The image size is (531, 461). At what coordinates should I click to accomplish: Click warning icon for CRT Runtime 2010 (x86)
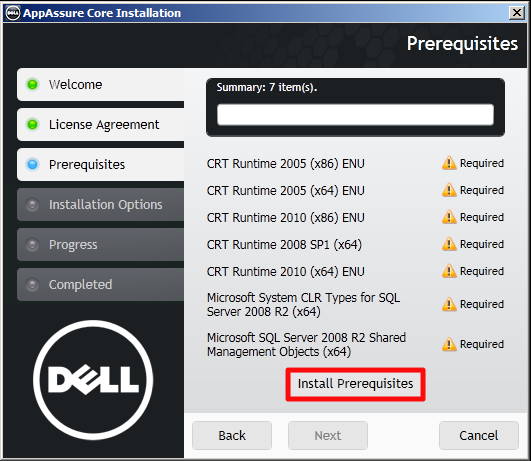click(449, 217)
